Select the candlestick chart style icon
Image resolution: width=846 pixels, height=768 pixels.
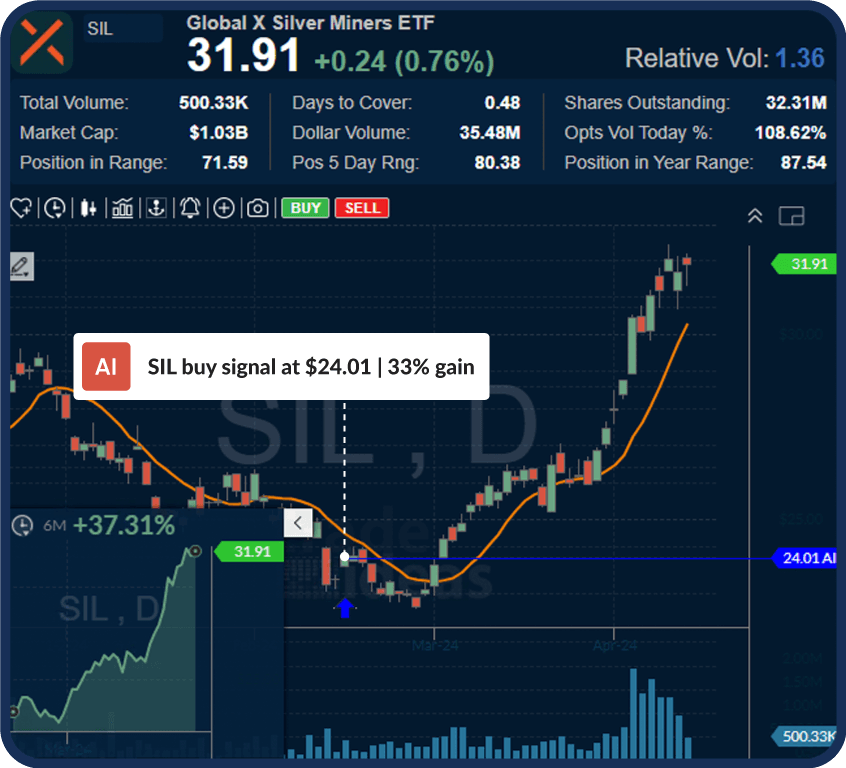88,208
